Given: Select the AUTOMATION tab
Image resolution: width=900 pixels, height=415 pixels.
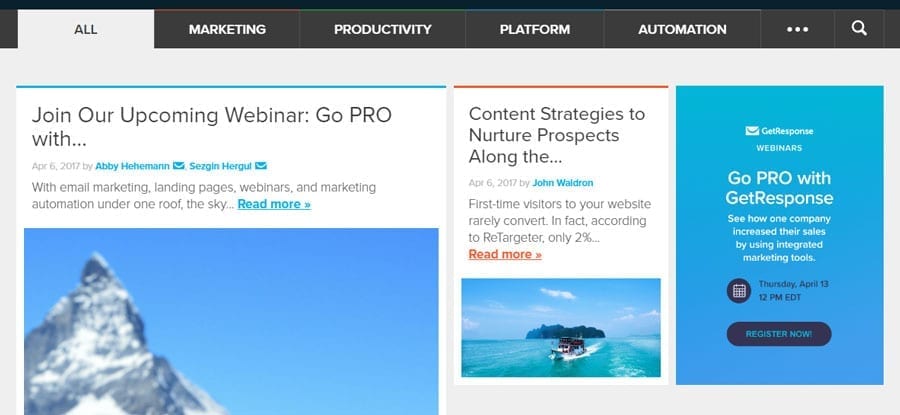Looking at the screenshot, I should click(682, 29).
